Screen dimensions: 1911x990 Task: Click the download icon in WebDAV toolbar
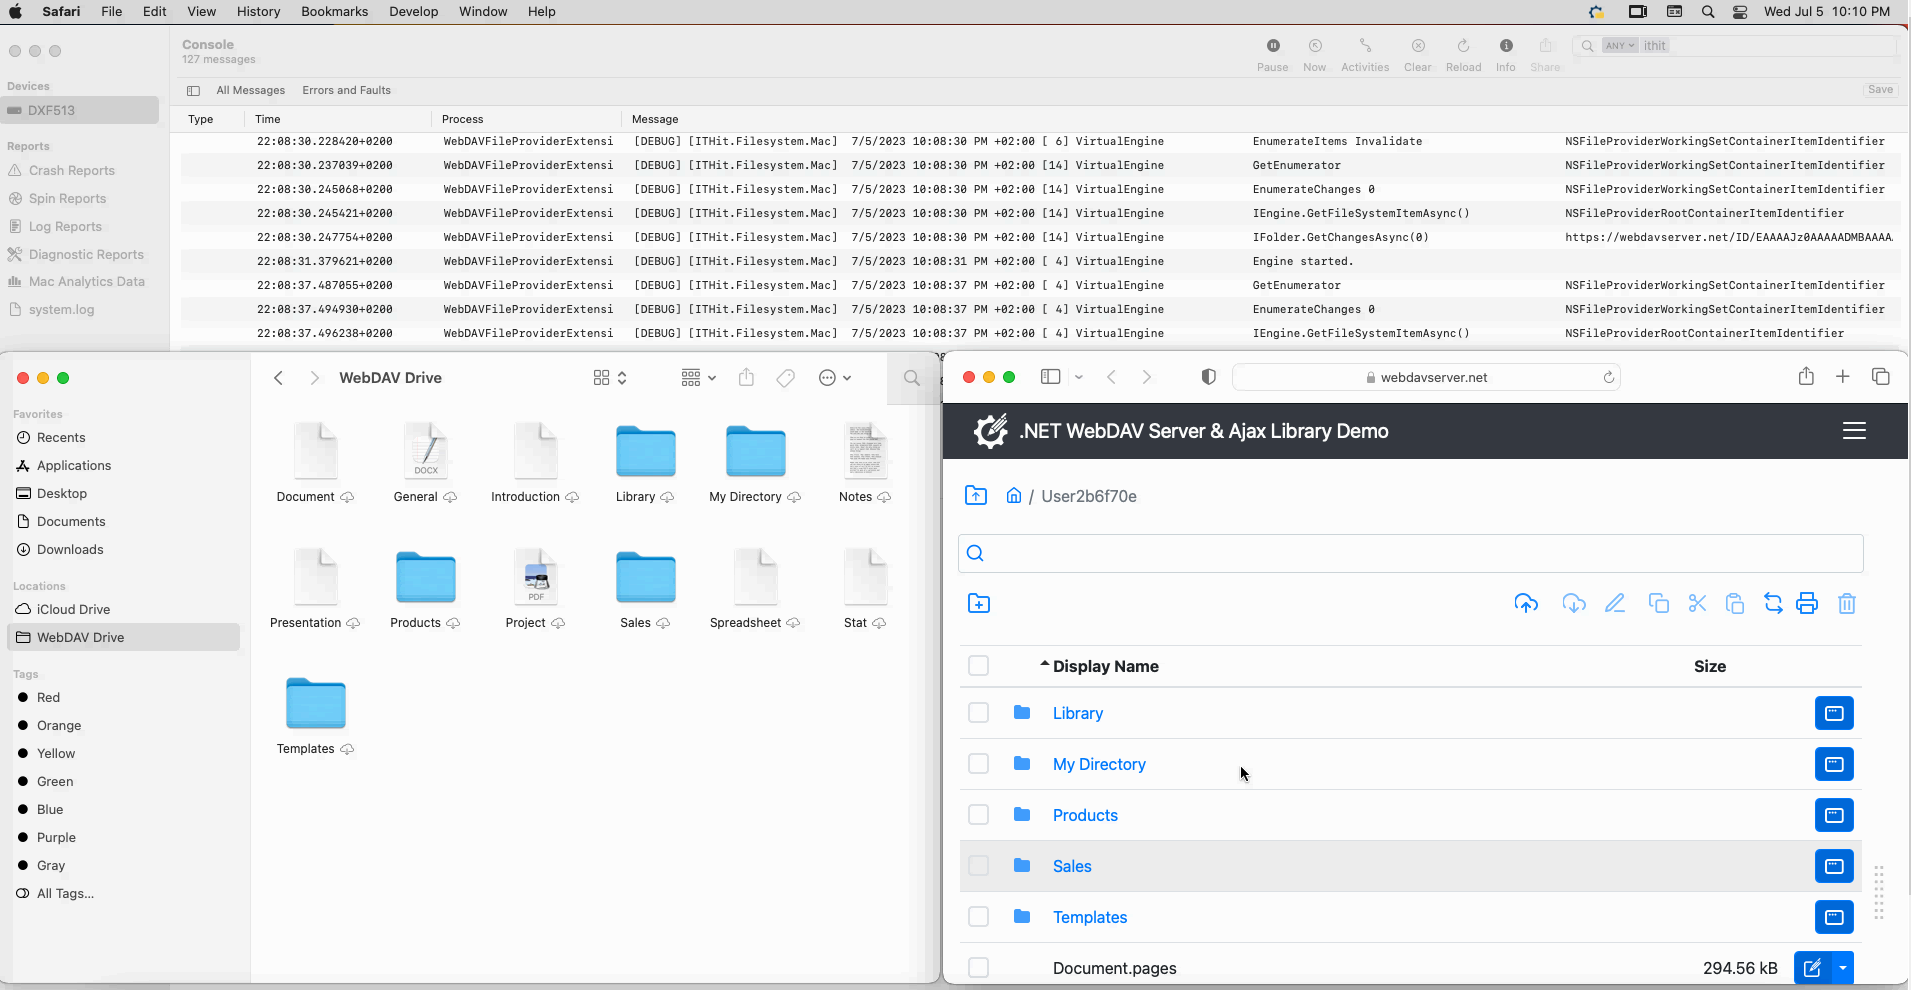(1574, 603)
